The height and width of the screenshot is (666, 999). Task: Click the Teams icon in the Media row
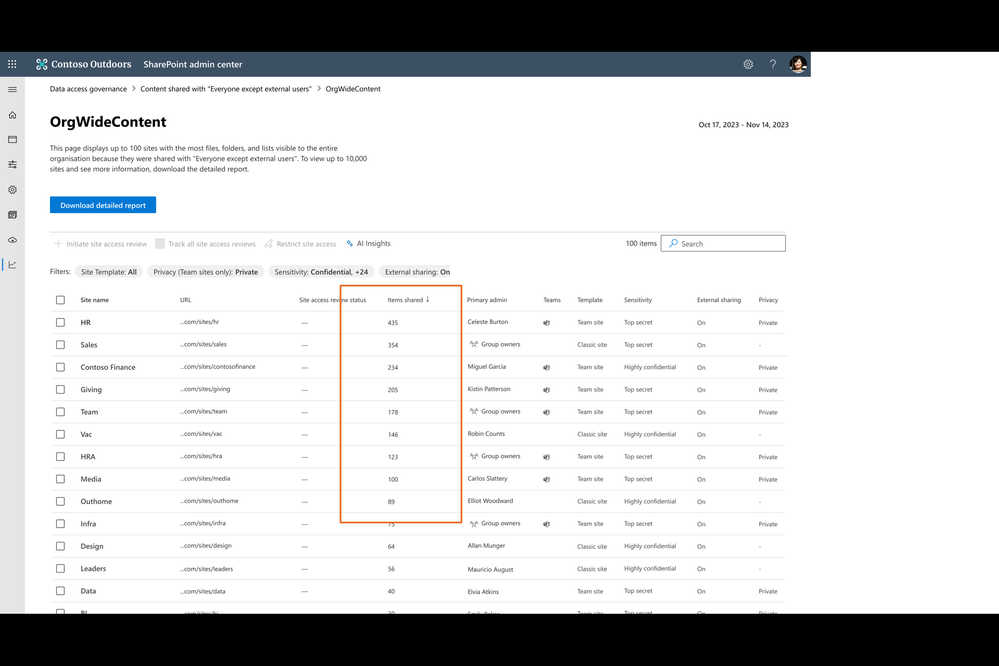click(x=547, y=479)
